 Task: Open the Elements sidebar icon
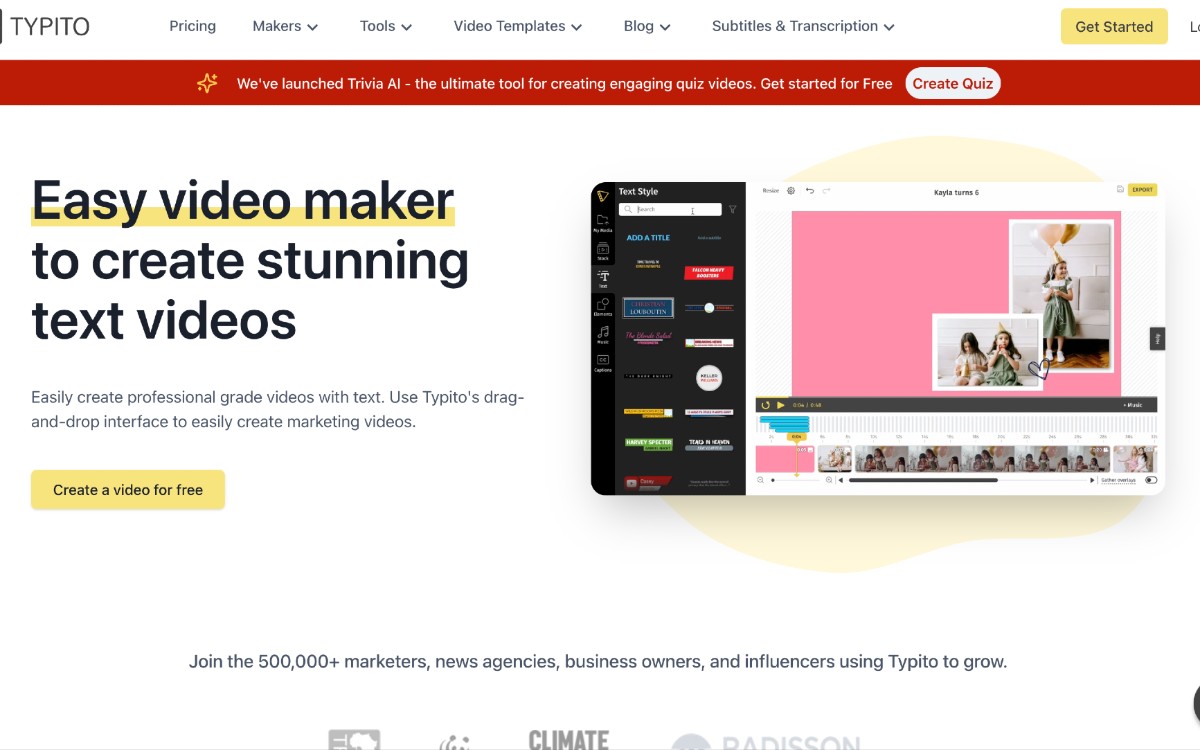coord(602,305)
